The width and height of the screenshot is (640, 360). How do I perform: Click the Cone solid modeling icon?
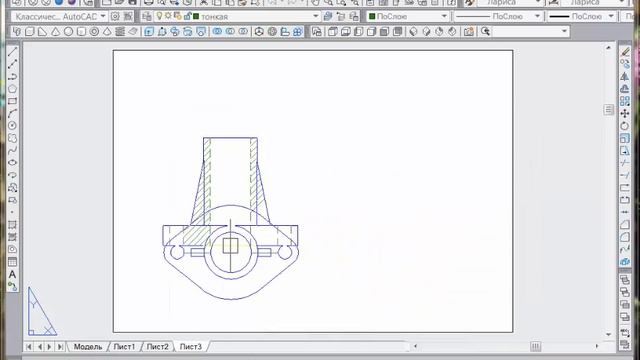[56, 31]
